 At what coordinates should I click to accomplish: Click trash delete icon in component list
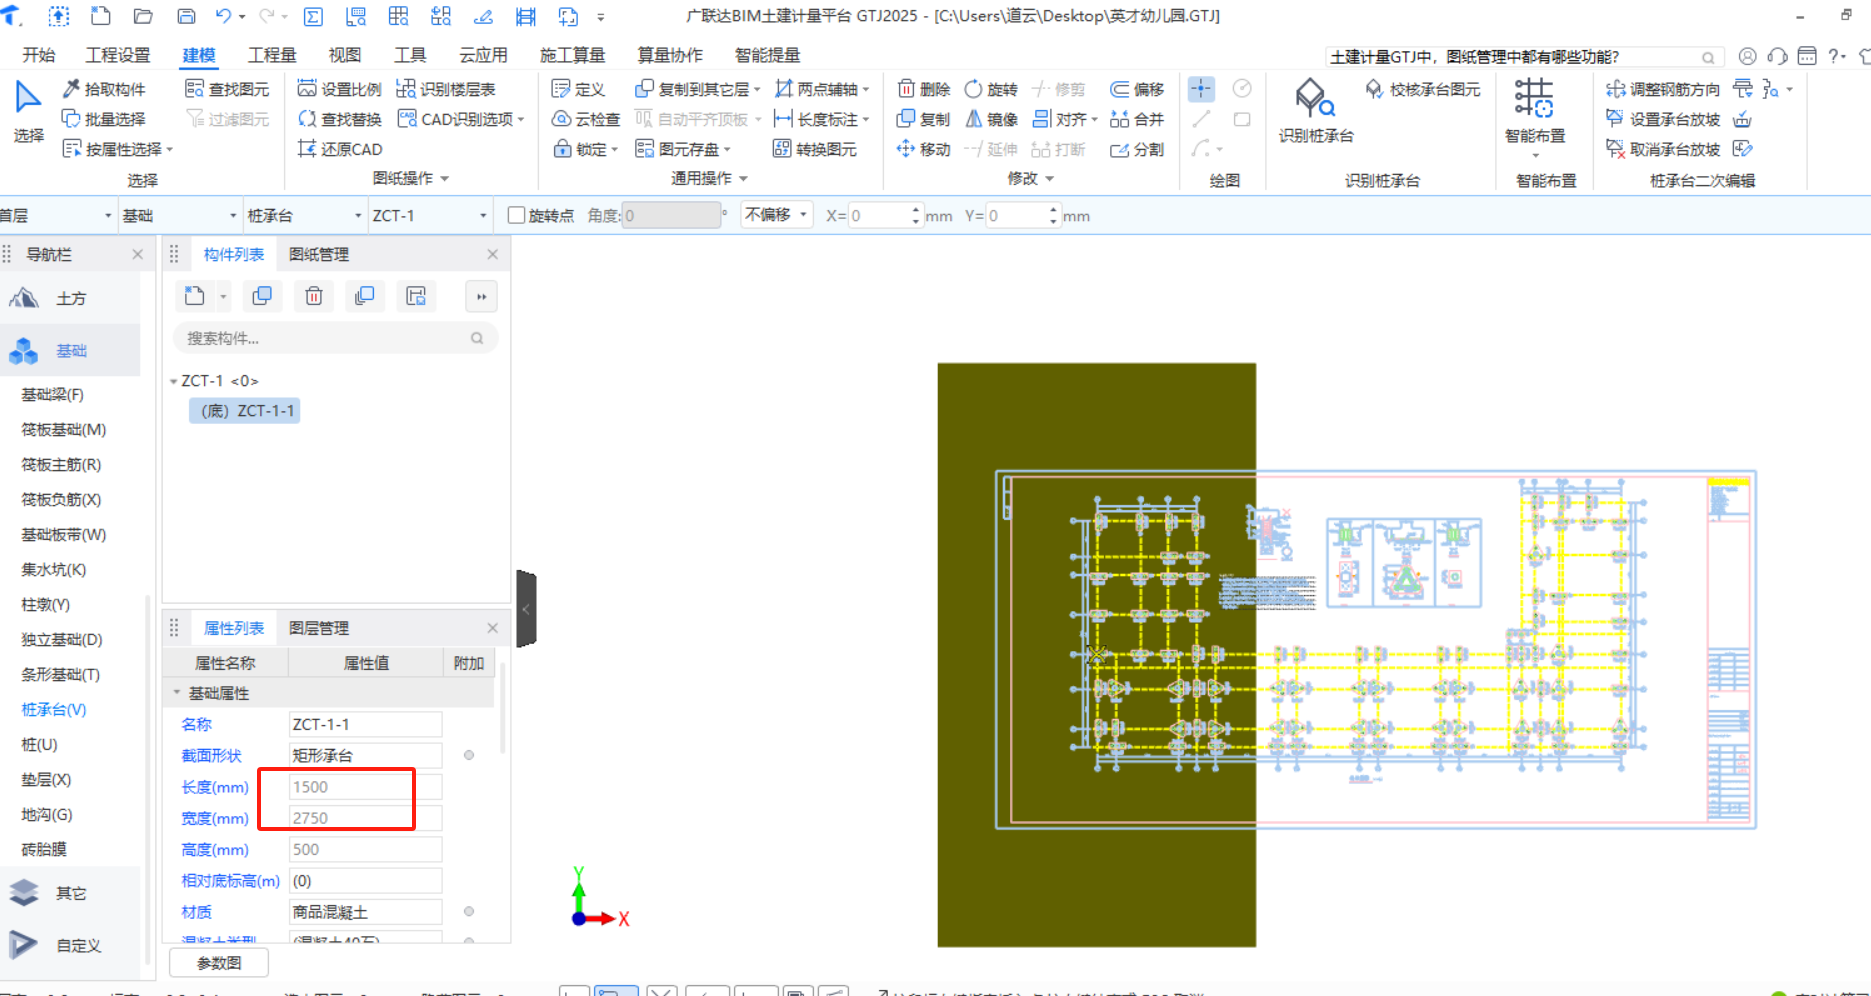point(314,296)
